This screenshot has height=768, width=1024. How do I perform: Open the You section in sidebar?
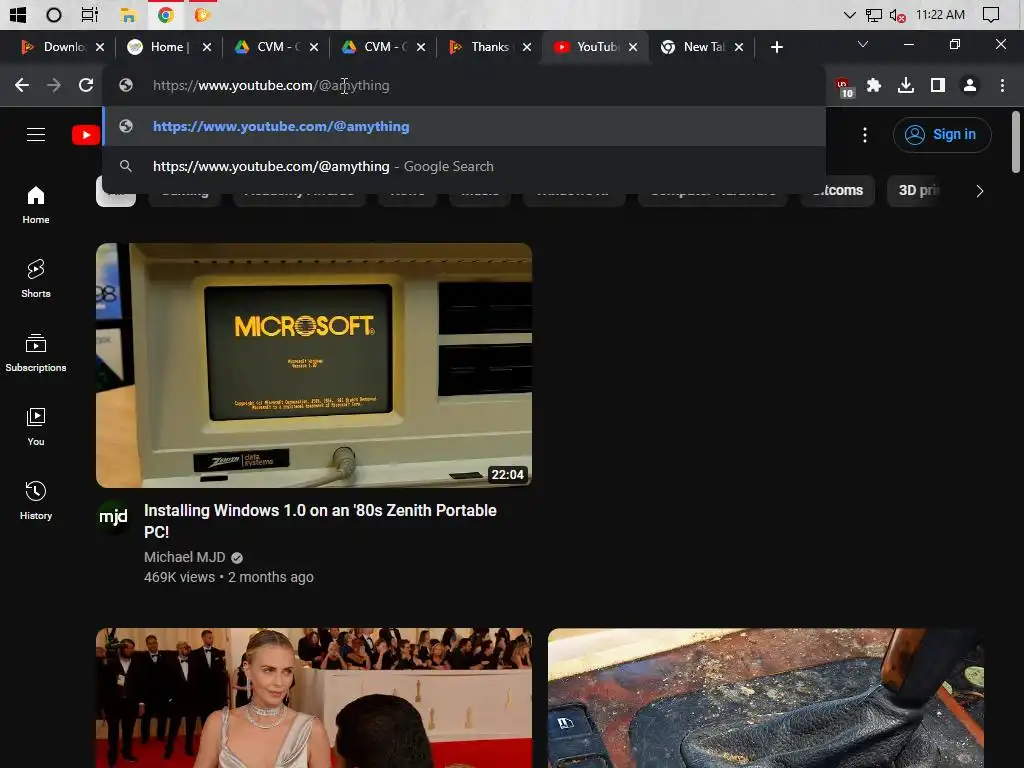36,427
